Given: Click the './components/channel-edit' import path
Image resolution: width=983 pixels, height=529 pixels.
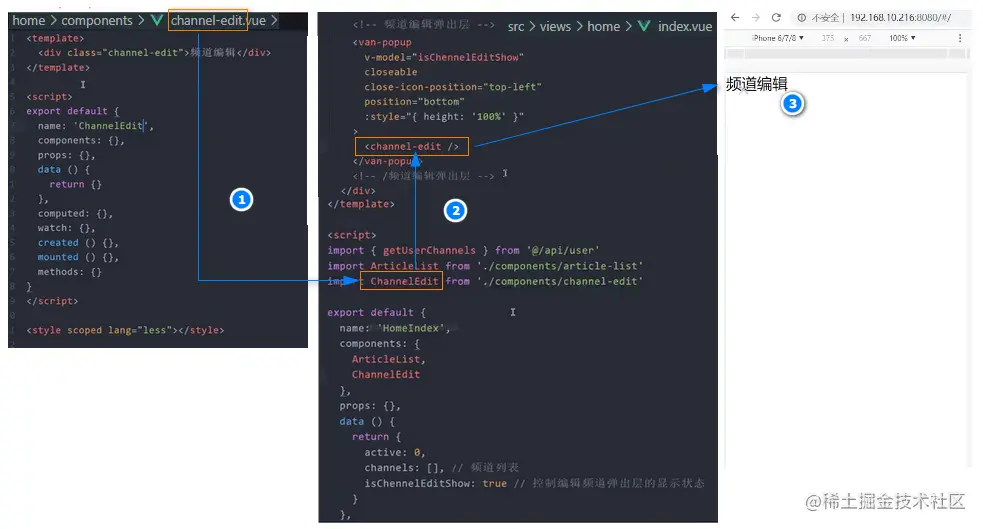Looking at the screenshot, I should click(560, 281).
